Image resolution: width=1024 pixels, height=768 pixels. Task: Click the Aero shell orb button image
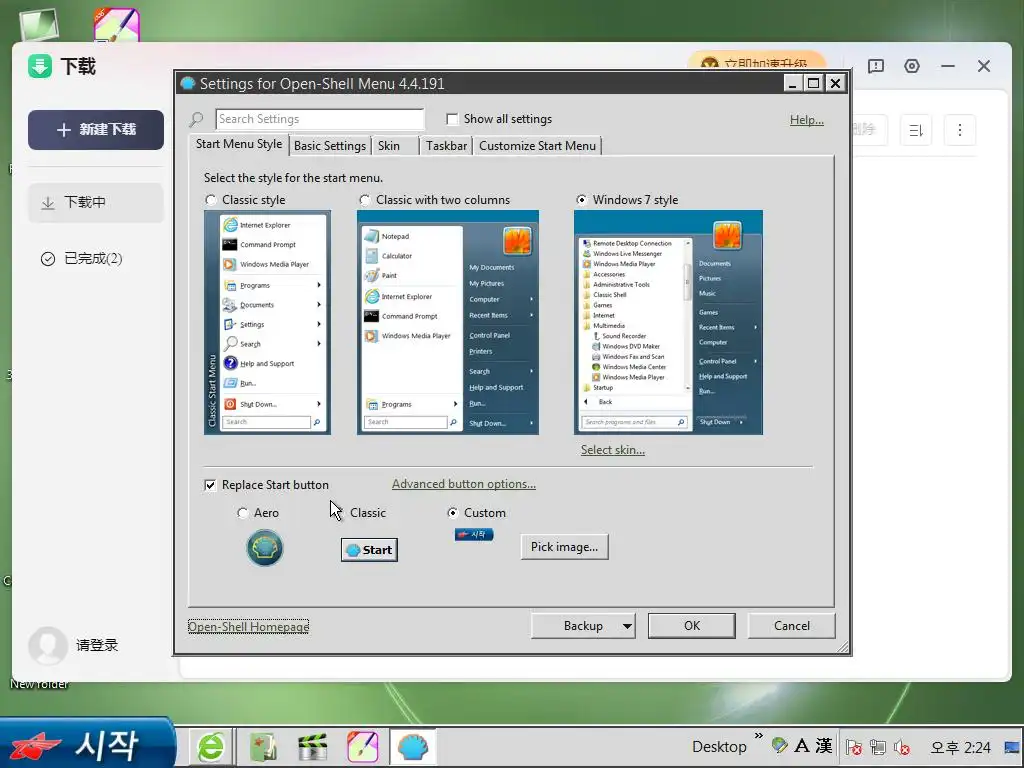click(264, 547)
